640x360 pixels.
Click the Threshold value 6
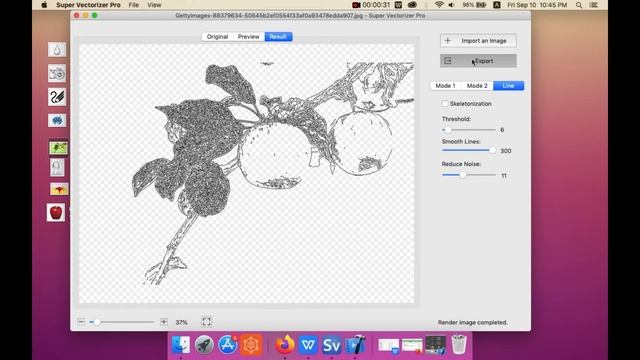pyautogui.click(x=502, y=130)
